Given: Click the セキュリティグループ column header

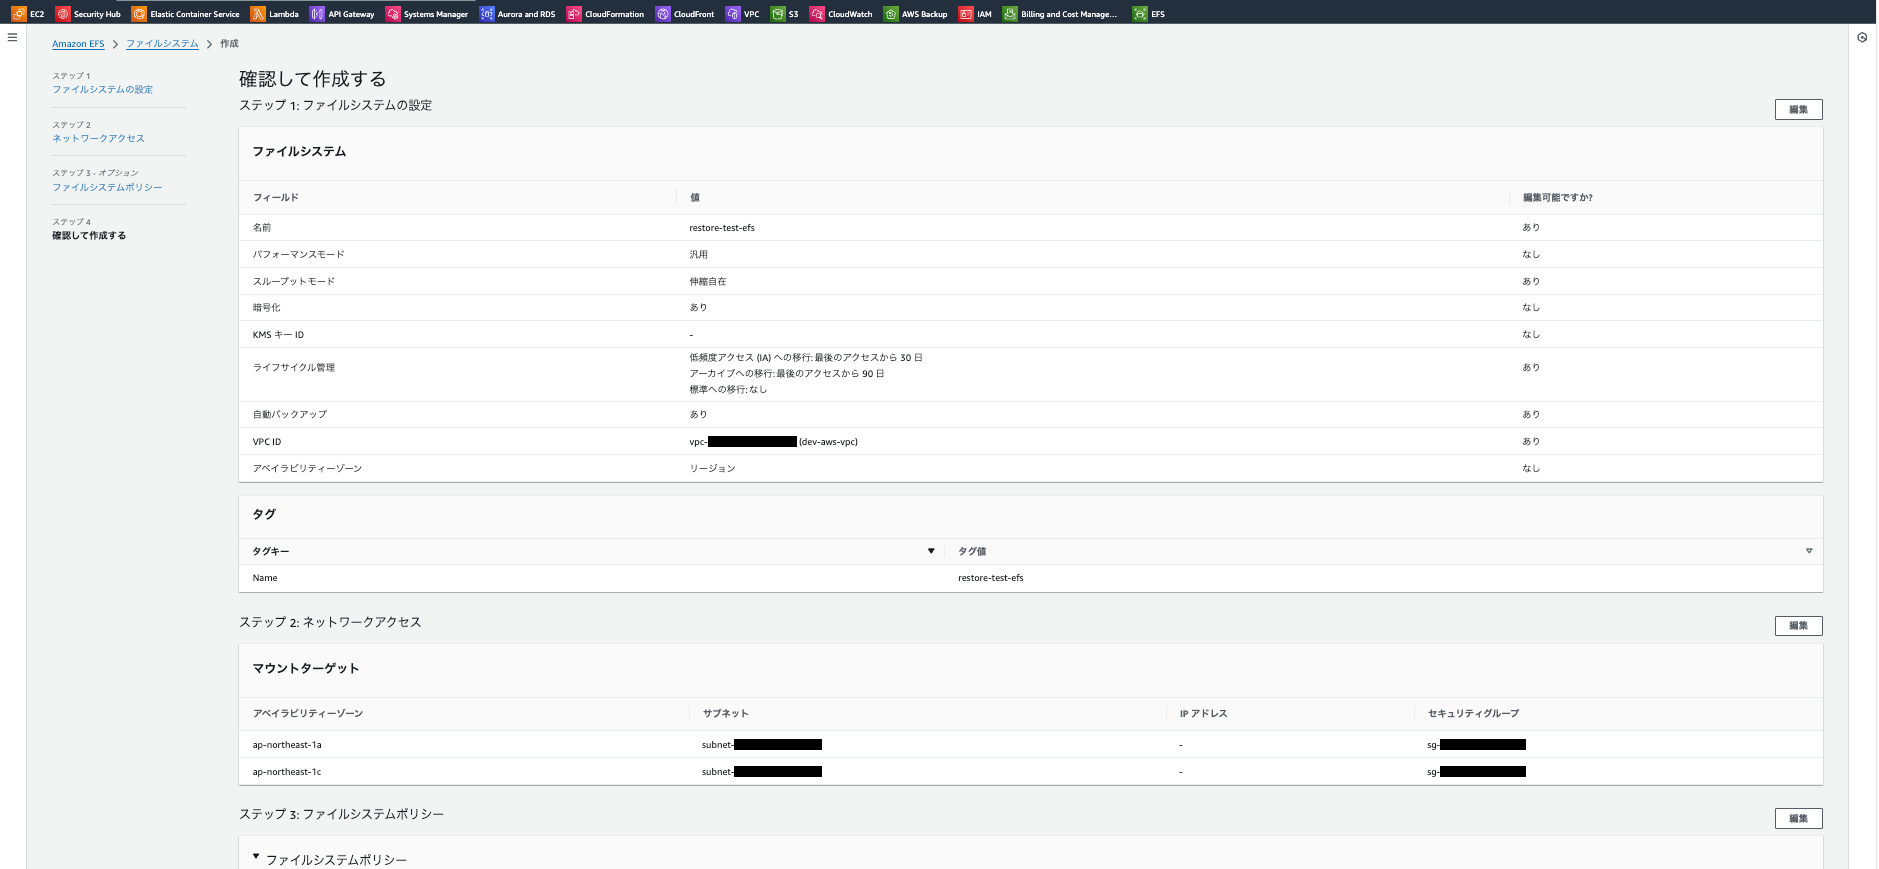Looking at the screenshot, I should [1473, 714].
